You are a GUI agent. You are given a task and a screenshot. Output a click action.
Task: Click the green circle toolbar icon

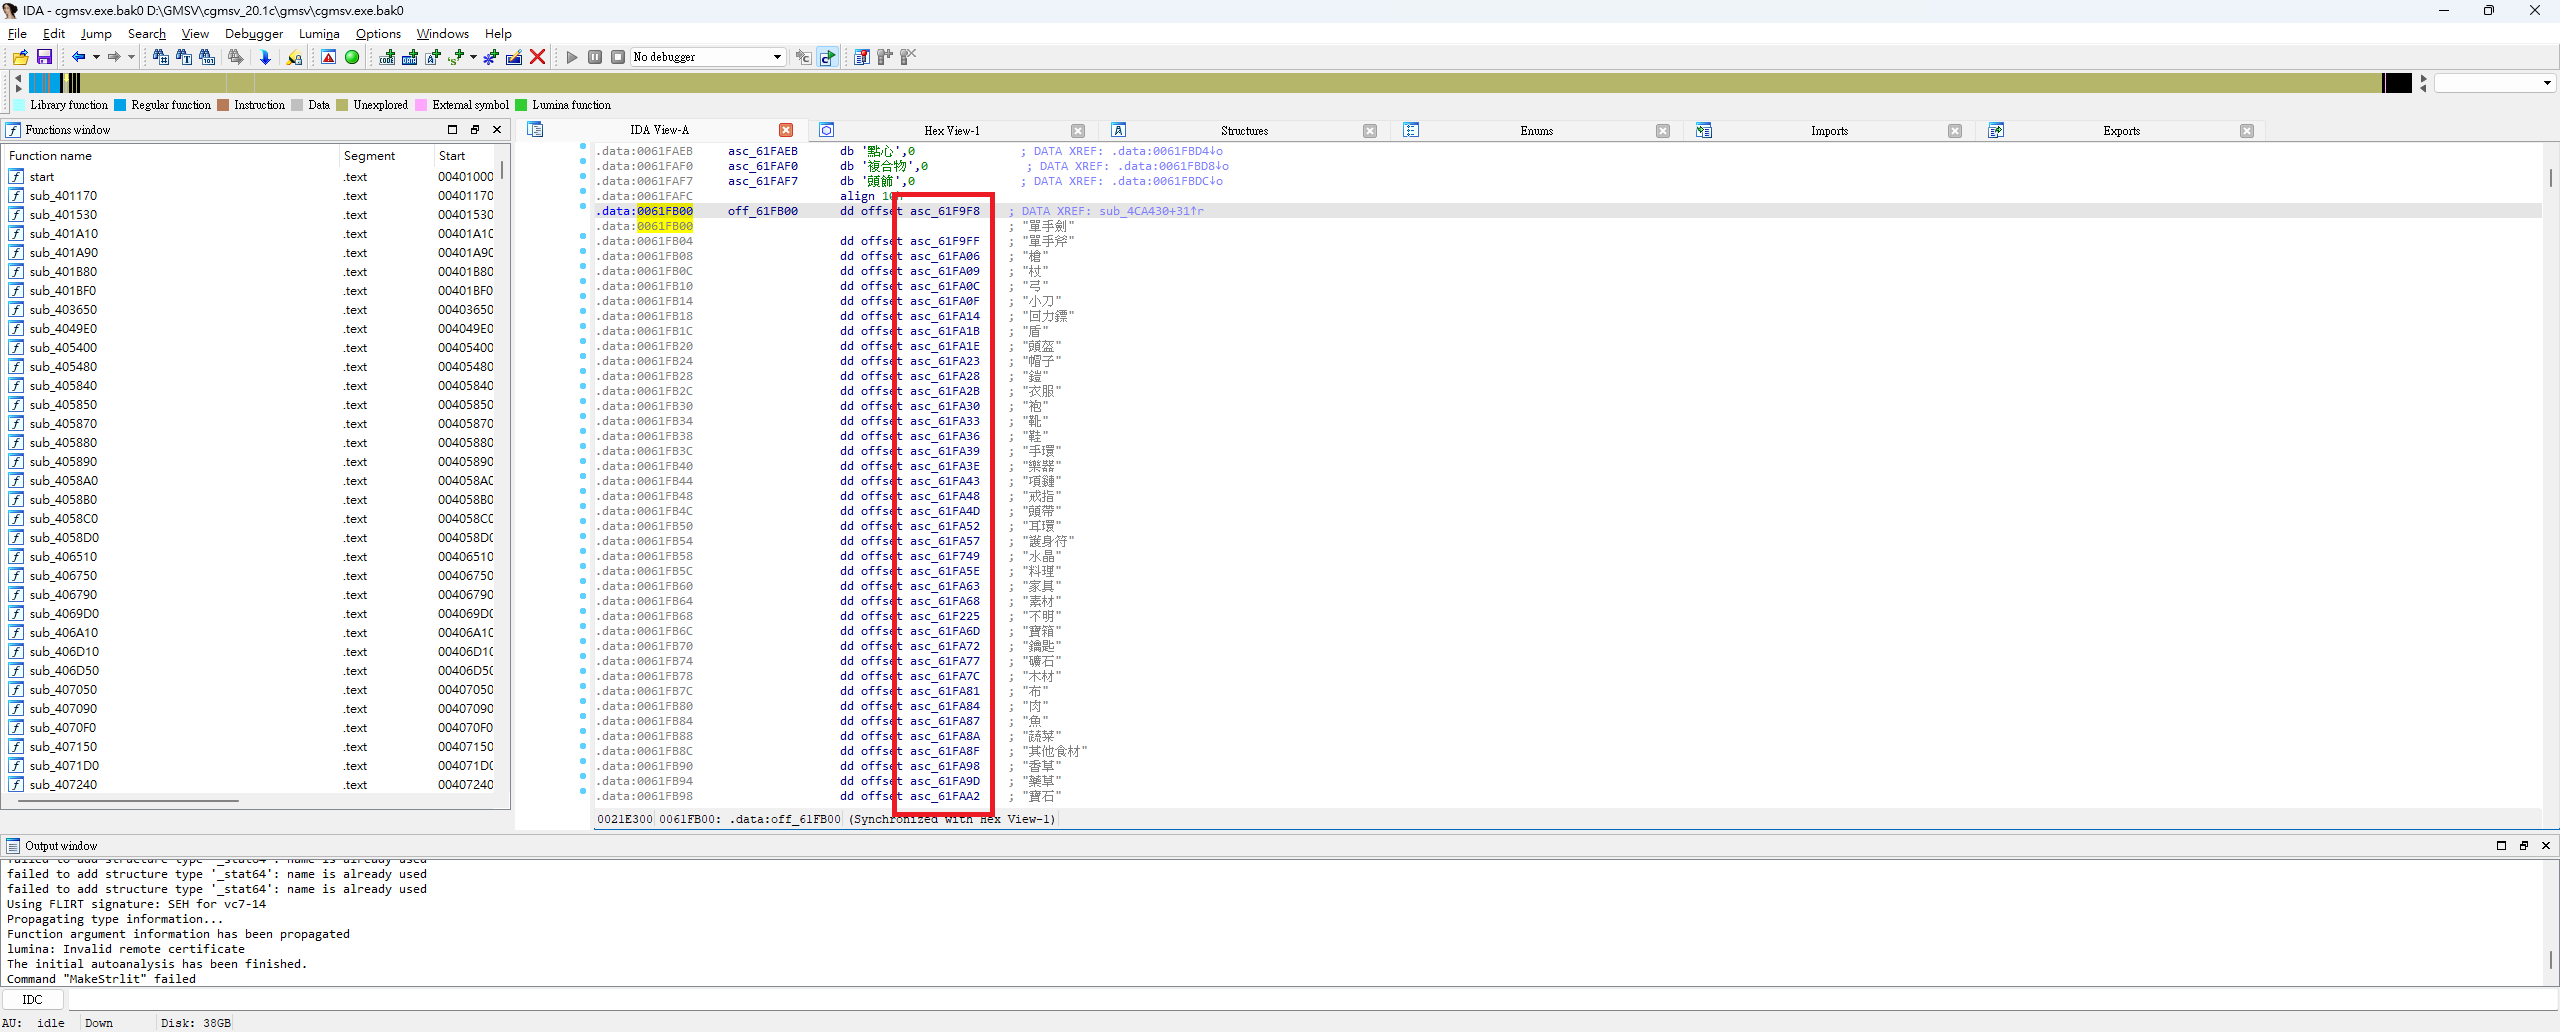[352, 57]
